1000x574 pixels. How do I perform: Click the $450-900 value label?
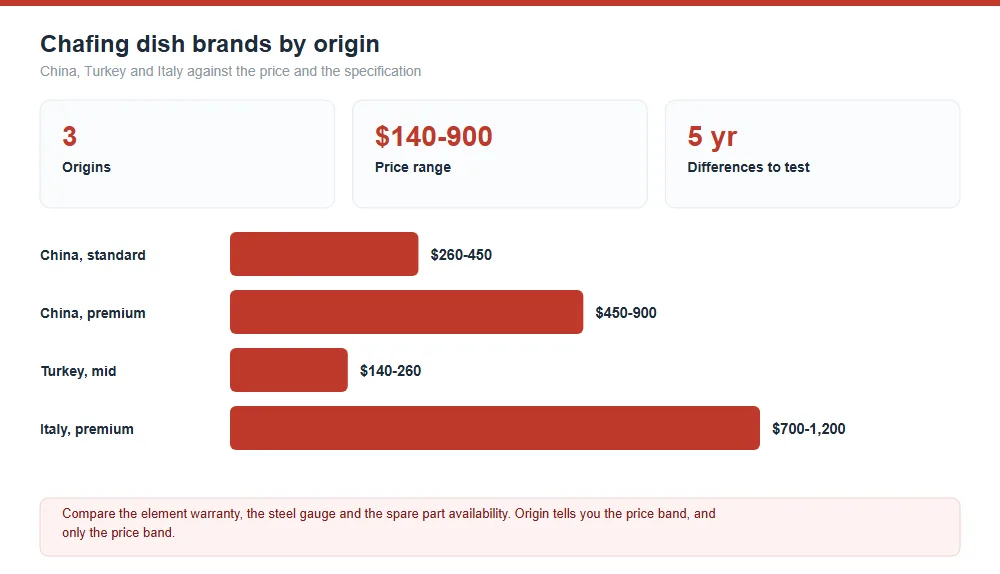[626, 313]
